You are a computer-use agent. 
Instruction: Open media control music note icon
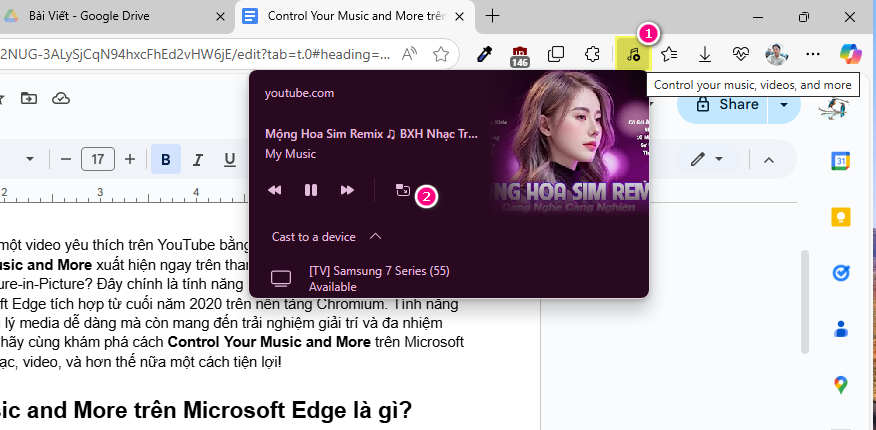(x=633, y=54)
